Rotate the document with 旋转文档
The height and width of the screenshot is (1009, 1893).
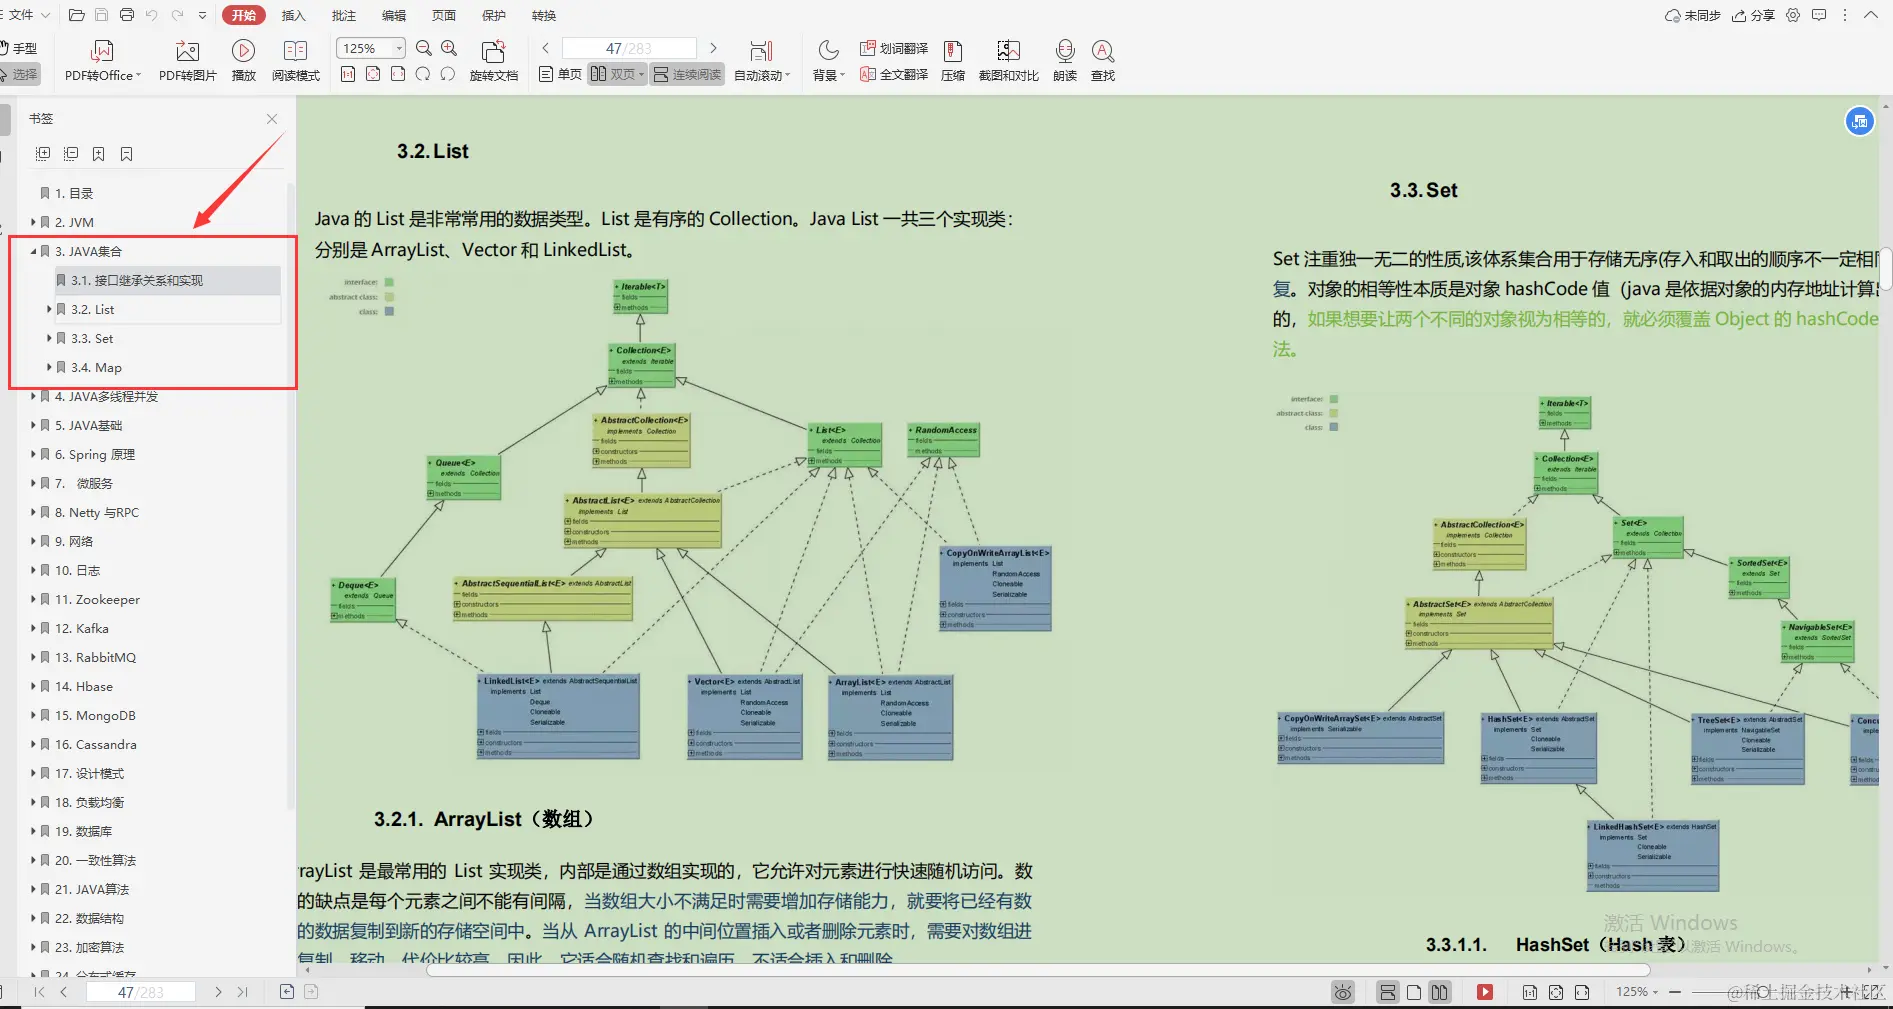pyautogui.click(x=494, y=58)
